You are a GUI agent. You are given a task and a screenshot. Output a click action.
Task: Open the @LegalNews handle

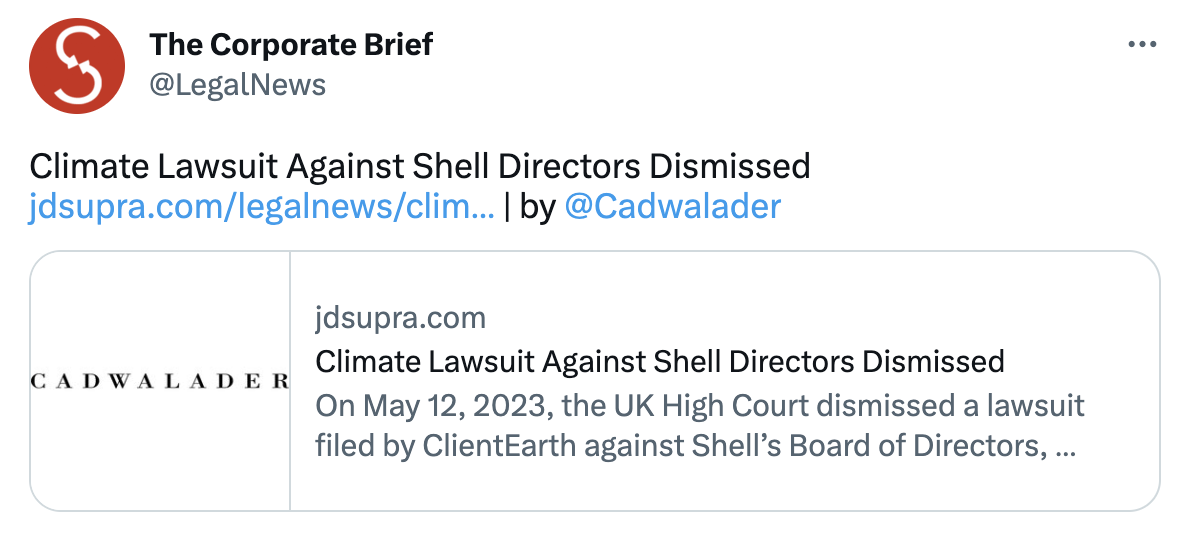click(237, 85)
